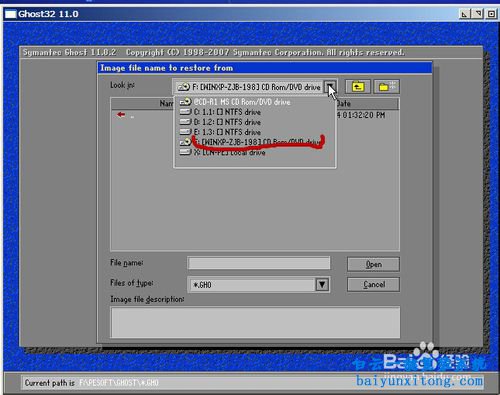The height and width of the screenshot is (395, 500).
Task: Click the Ghost32 window icon in title bar
Action: click(11, 14)
